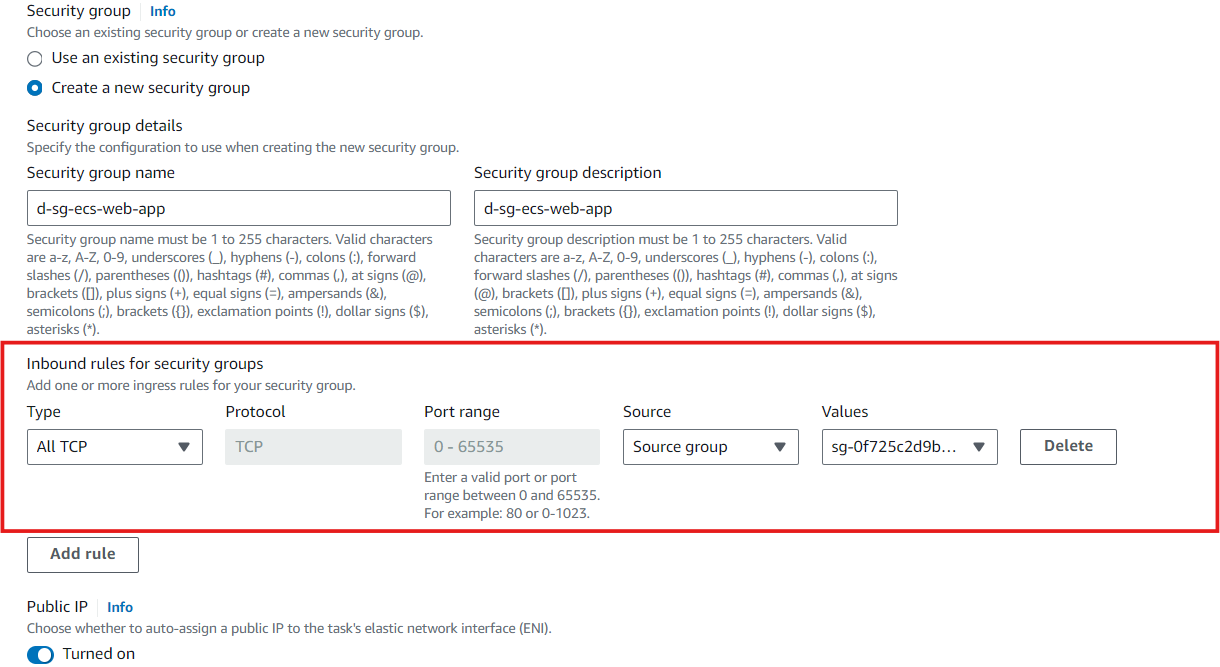Screen dimensions: 1220x667
Task: Open the Security group Info link
Action: tap(162, 11)
